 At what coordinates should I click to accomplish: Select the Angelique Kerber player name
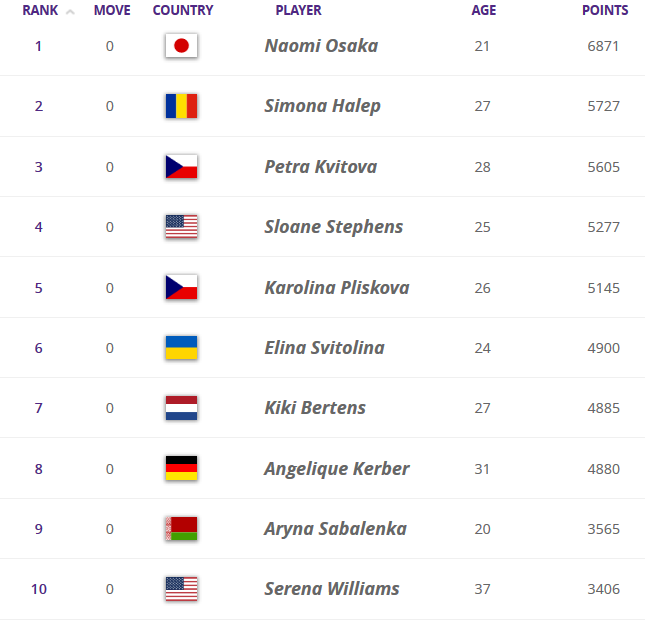click(x=337, y=468)
